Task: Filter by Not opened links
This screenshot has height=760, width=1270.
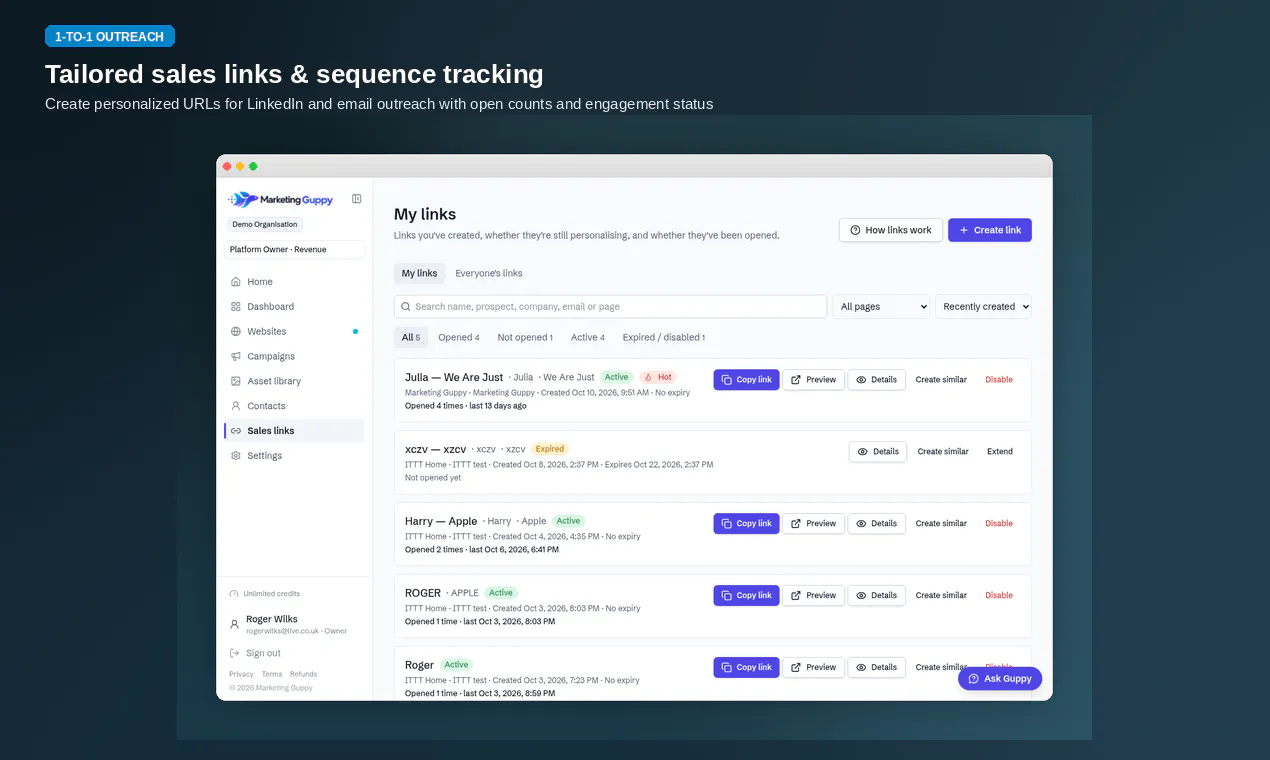Action: point(525,338)
